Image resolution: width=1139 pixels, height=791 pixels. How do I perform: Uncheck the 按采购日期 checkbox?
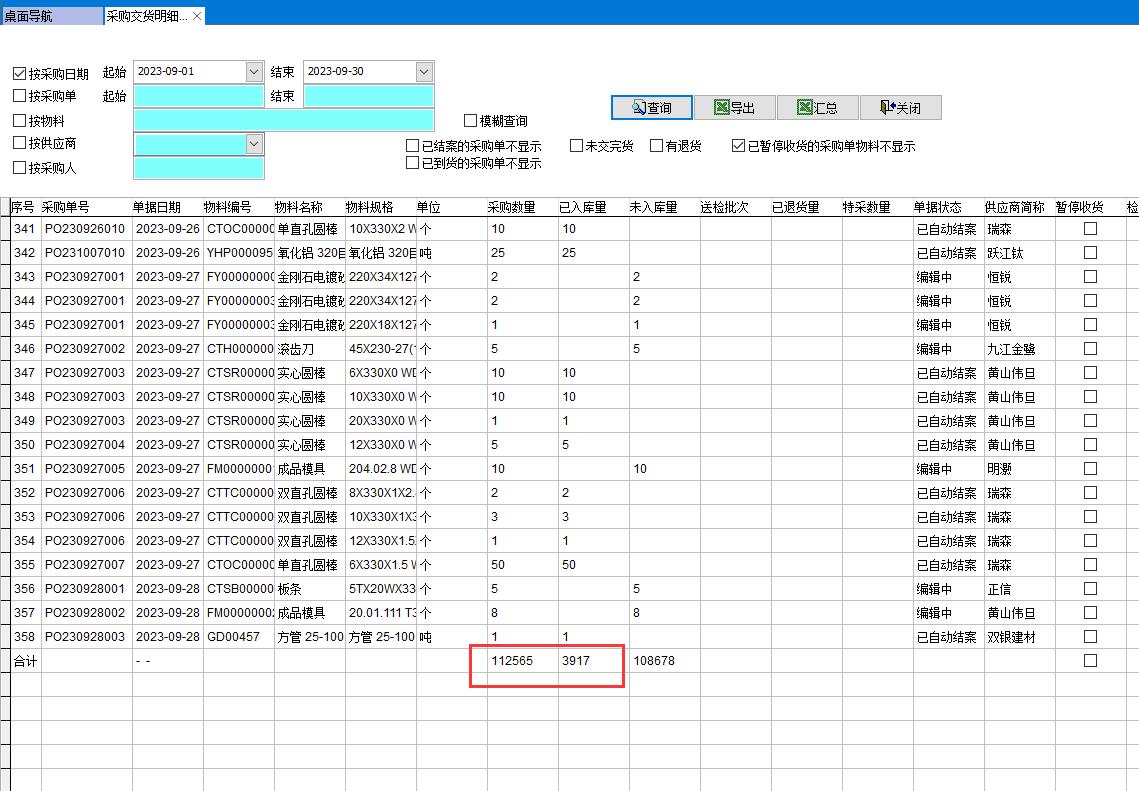(19, 73)
